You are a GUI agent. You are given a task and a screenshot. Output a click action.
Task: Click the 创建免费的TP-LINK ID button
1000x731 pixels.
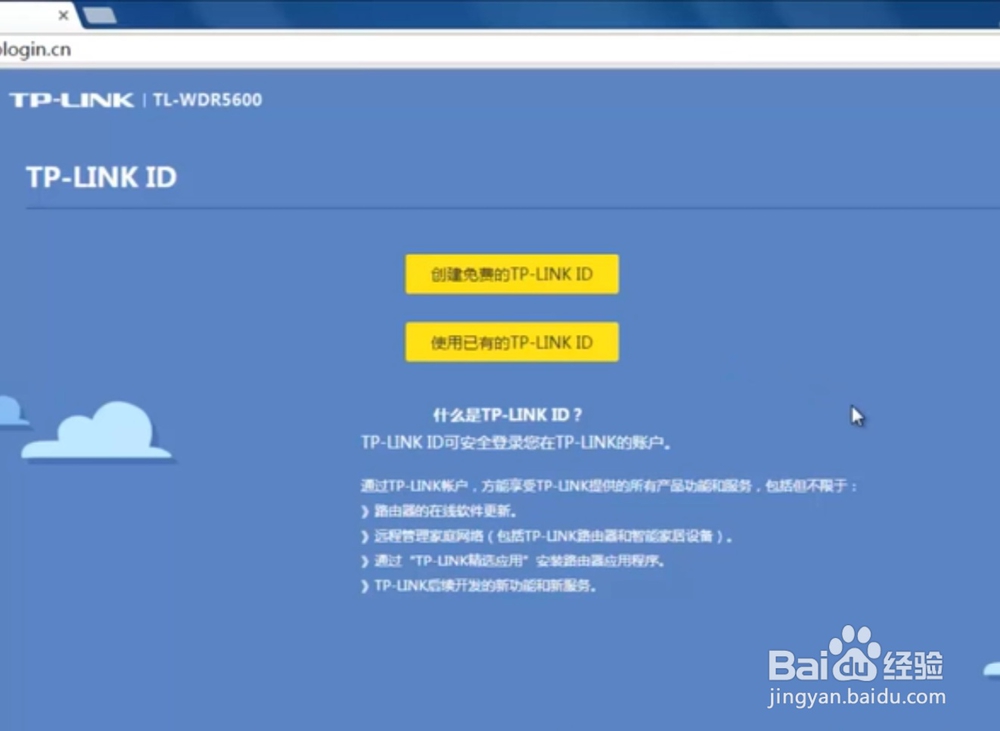pyautogui.click(x=511, y=274)
